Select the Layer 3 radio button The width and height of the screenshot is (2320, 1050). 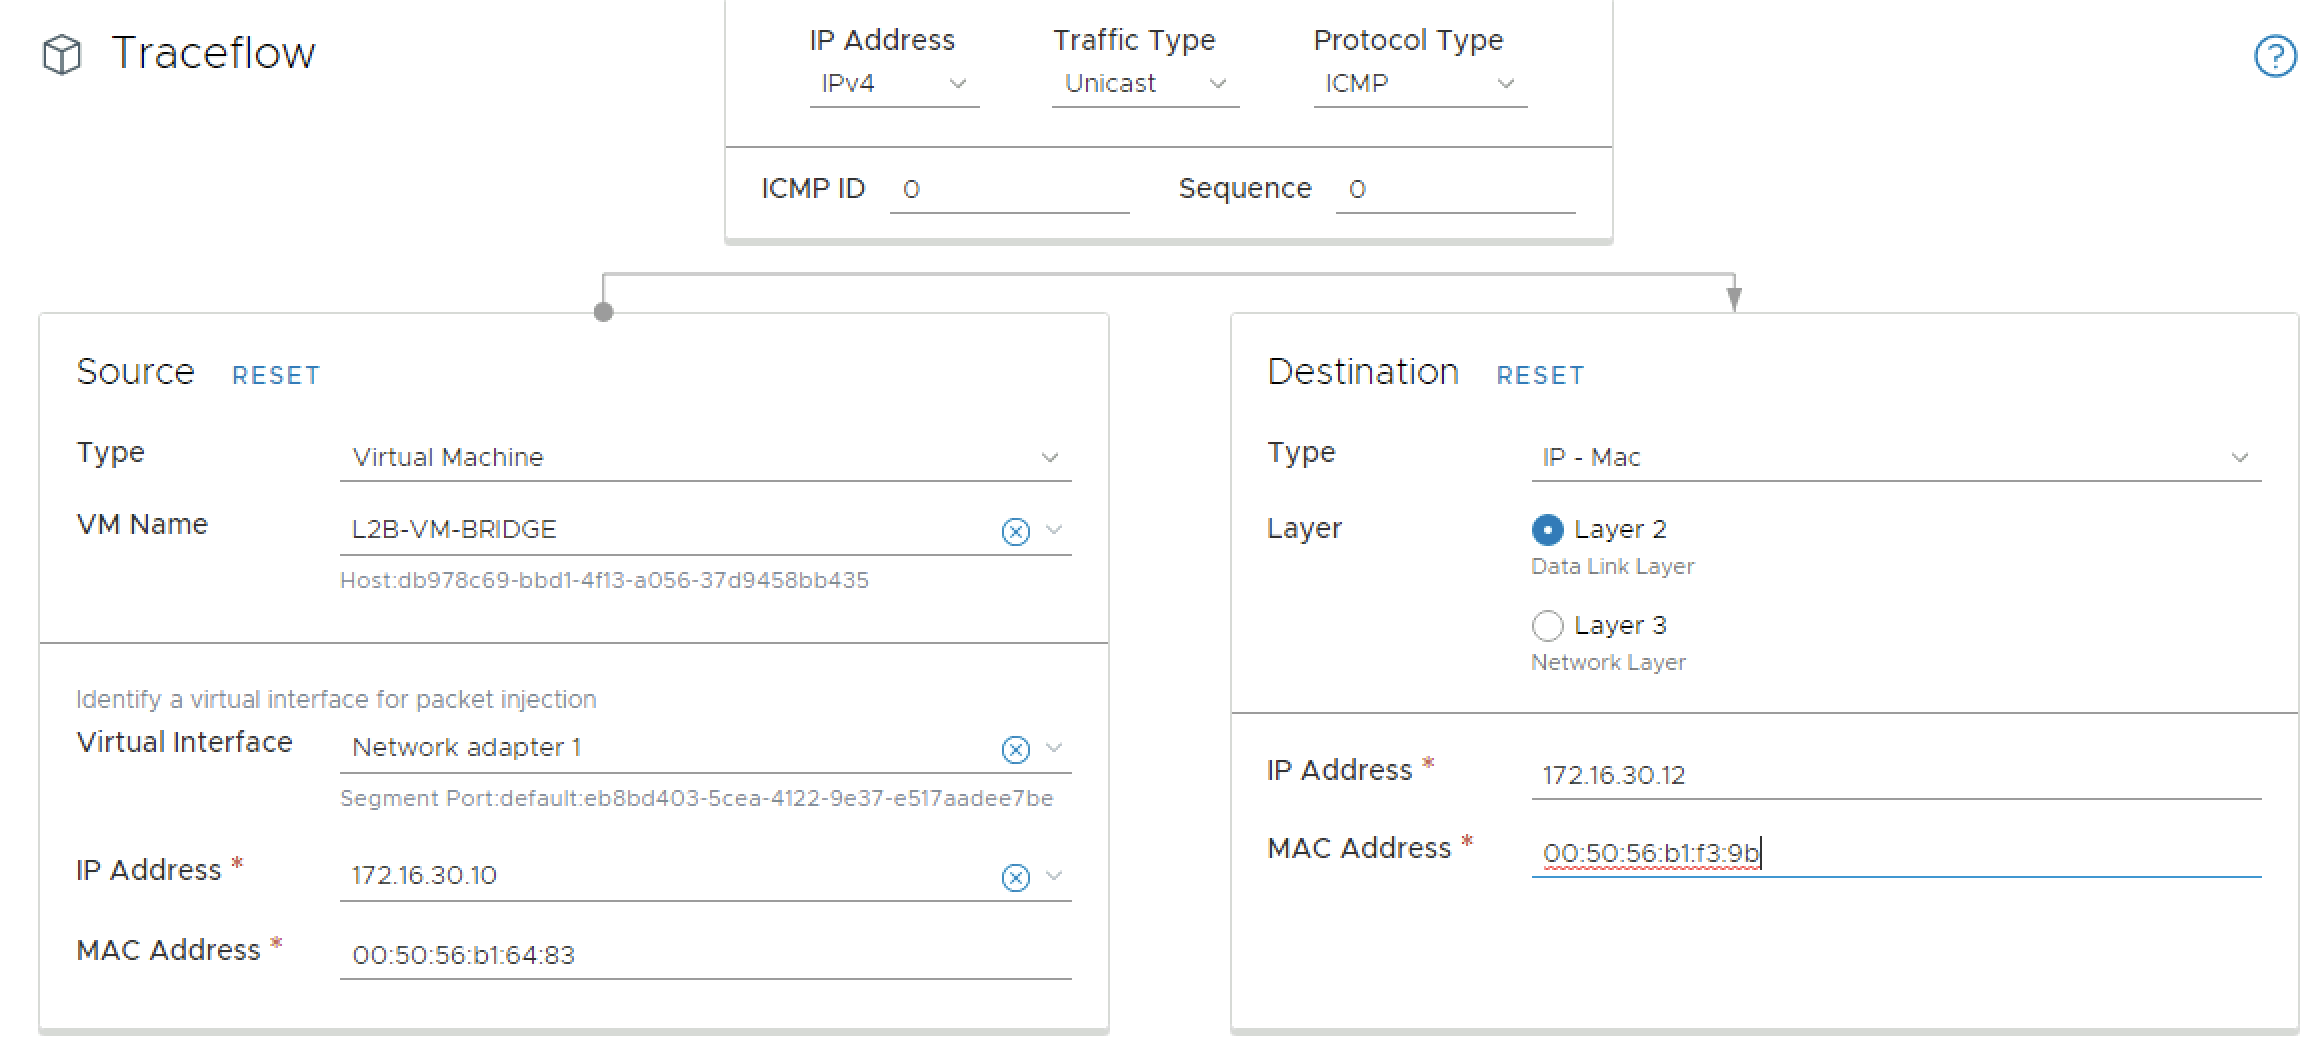(x=1547, y=625)
